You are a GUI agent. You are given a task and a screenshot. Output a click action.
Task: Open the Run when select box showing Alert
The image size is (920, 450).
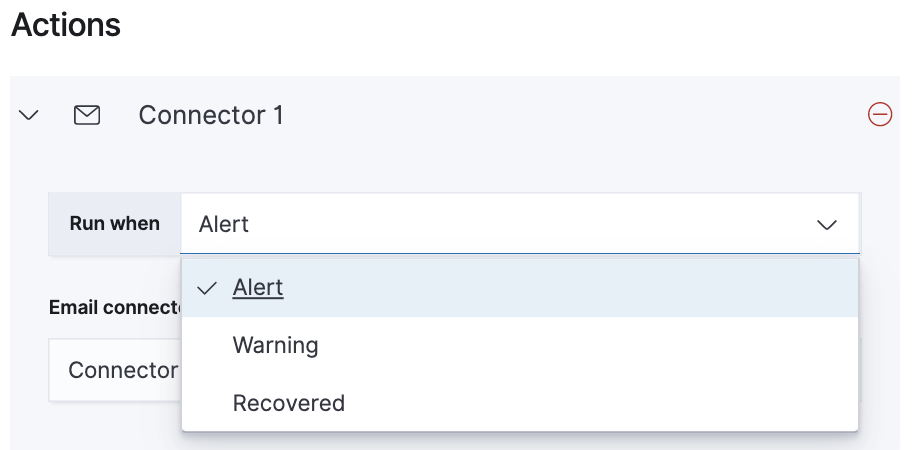[500, 224]
